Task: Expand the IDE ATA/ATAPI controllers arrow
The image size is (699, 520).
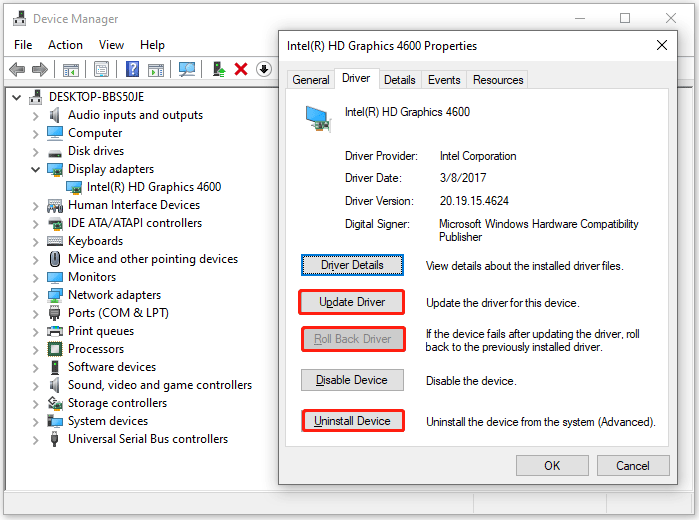Action: pyautogui.click(x=36, y=223)
